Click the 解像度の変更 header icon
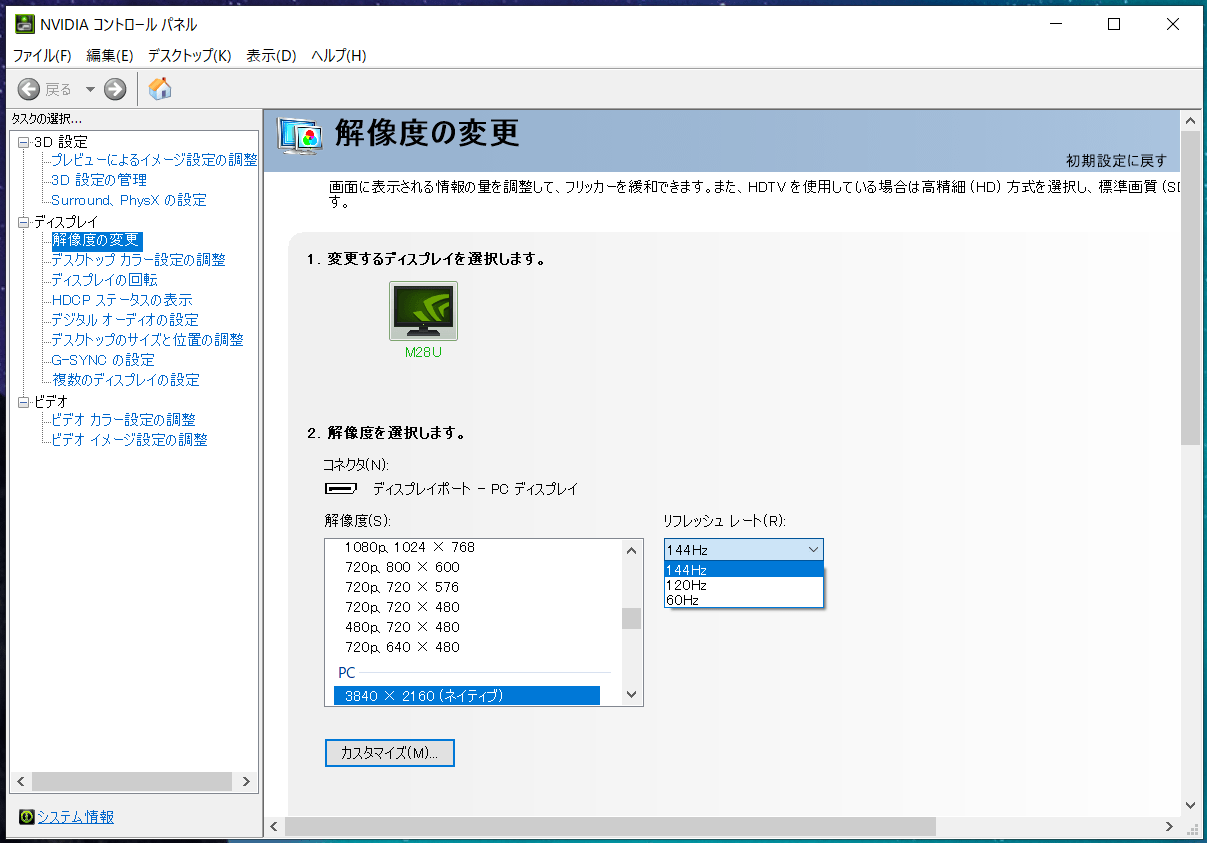This screenshot has height=843, width=1207. point(299,135)
